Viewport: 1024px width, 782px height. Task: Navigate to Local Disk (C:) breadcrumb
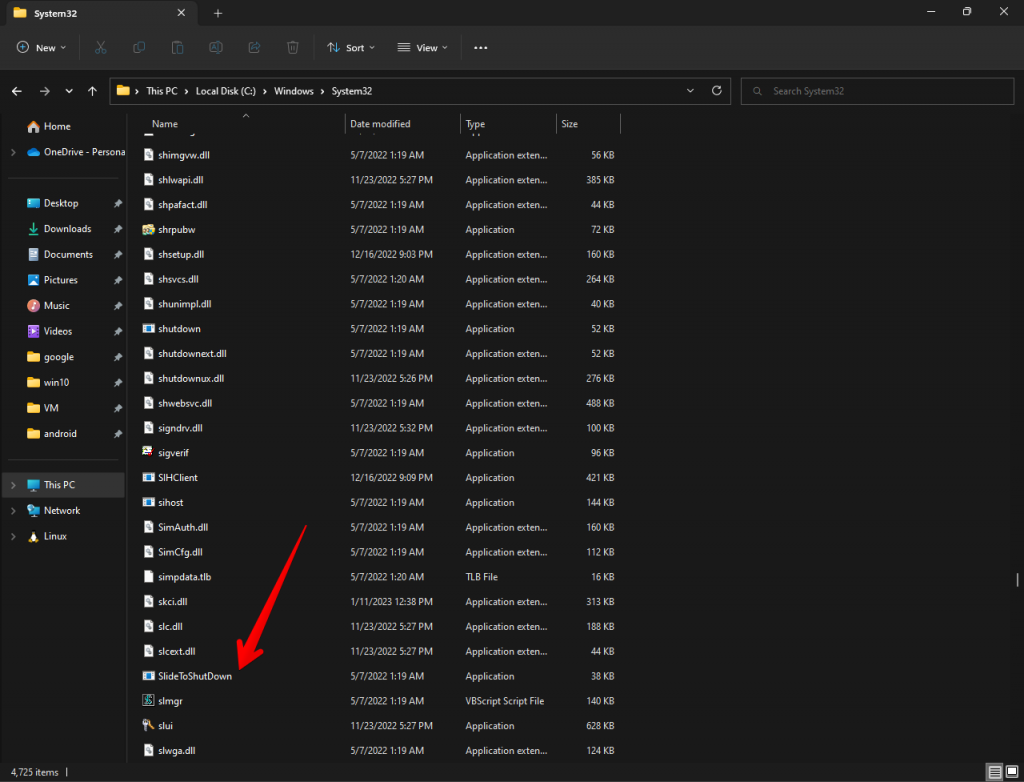point(226,91)
